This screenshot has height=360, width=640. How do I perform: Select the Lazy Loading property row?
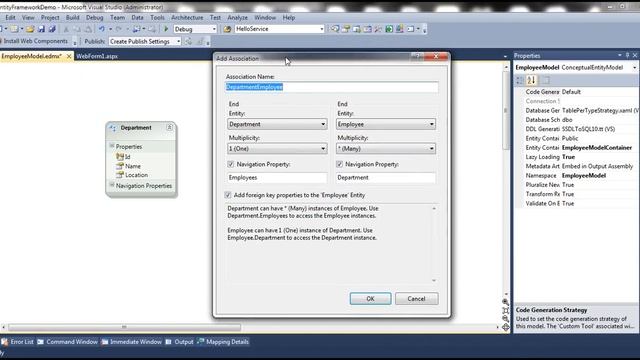tap(576, 157)
